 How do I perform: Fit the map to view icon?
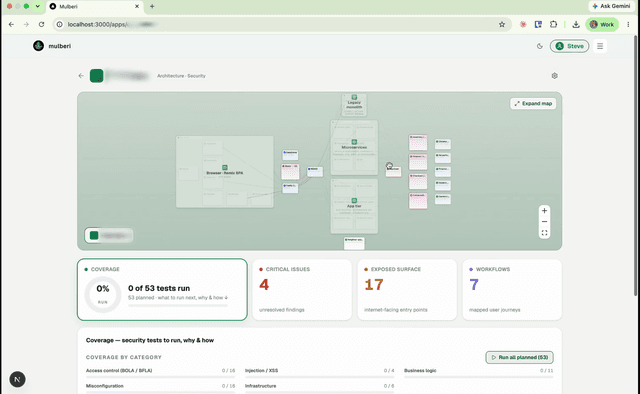tap(544, 233)
